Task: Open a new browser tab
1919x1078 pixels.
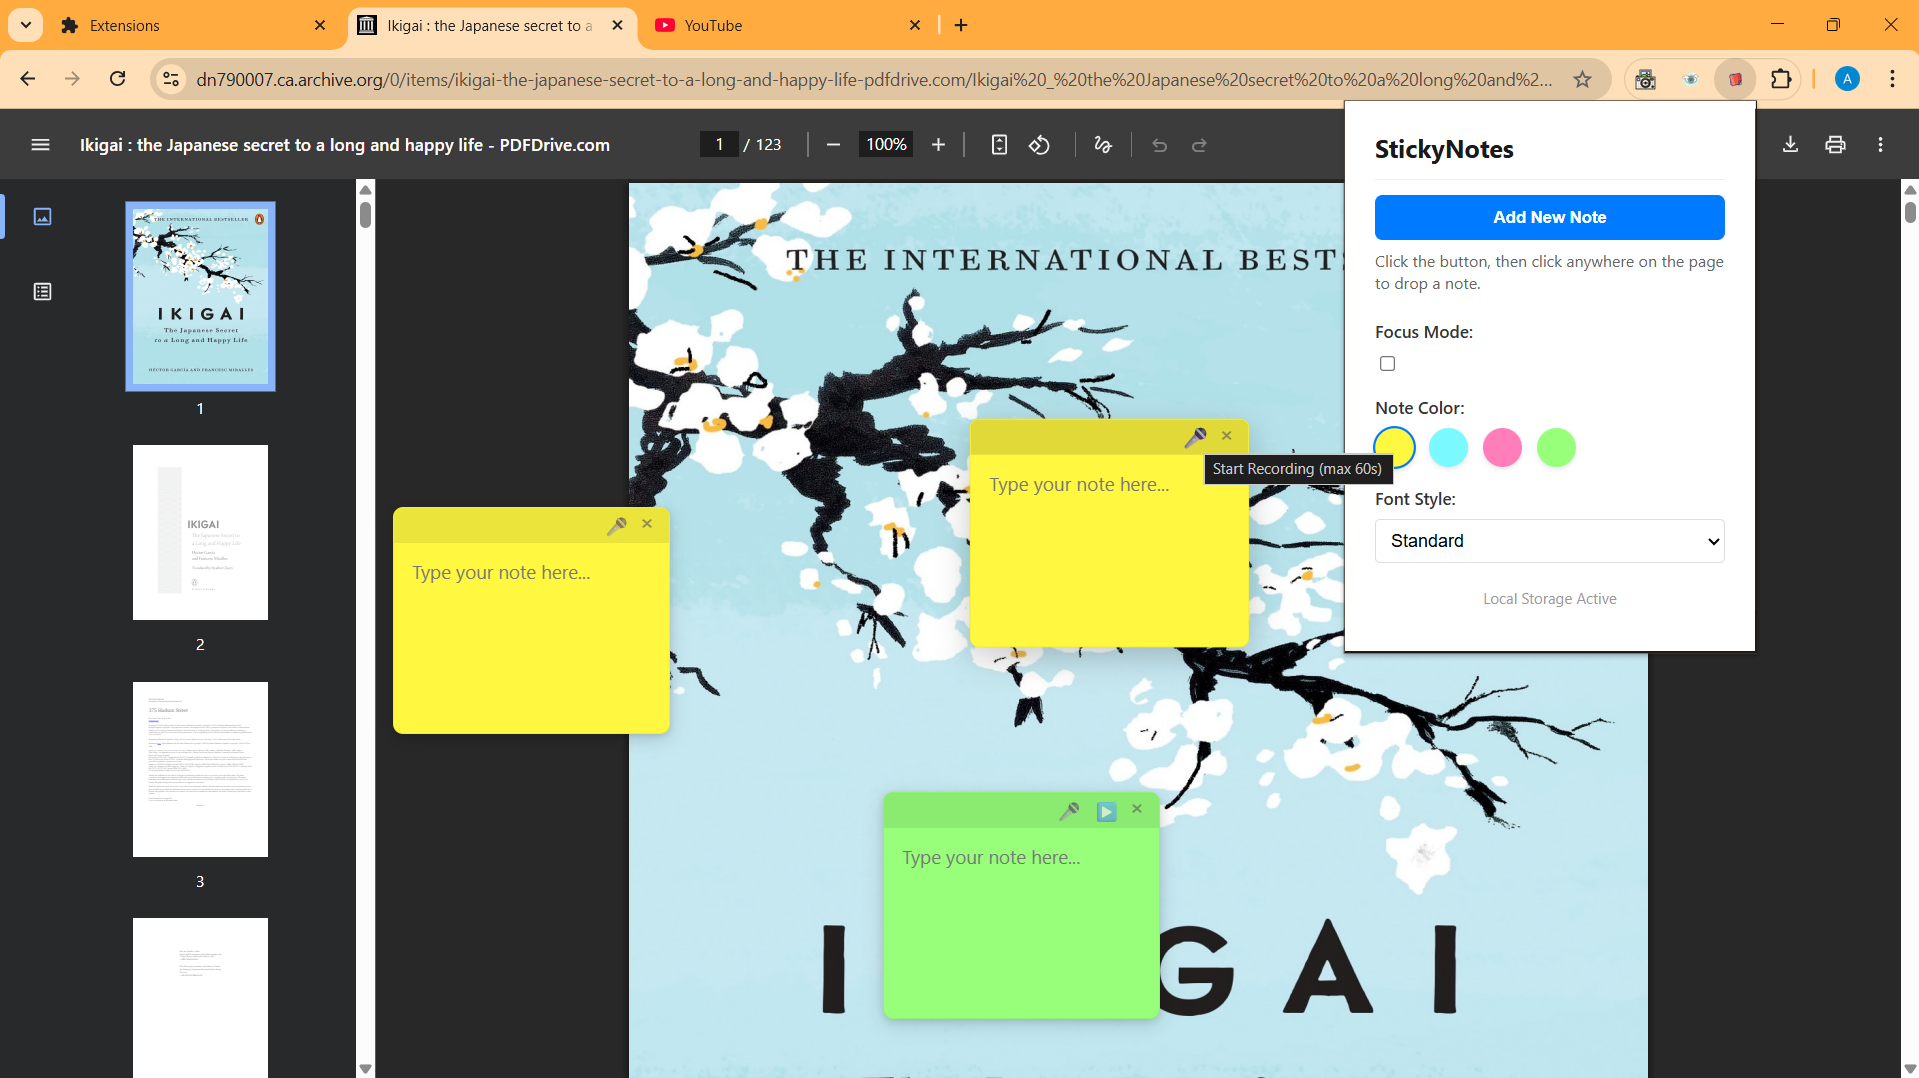Action: 961,25
